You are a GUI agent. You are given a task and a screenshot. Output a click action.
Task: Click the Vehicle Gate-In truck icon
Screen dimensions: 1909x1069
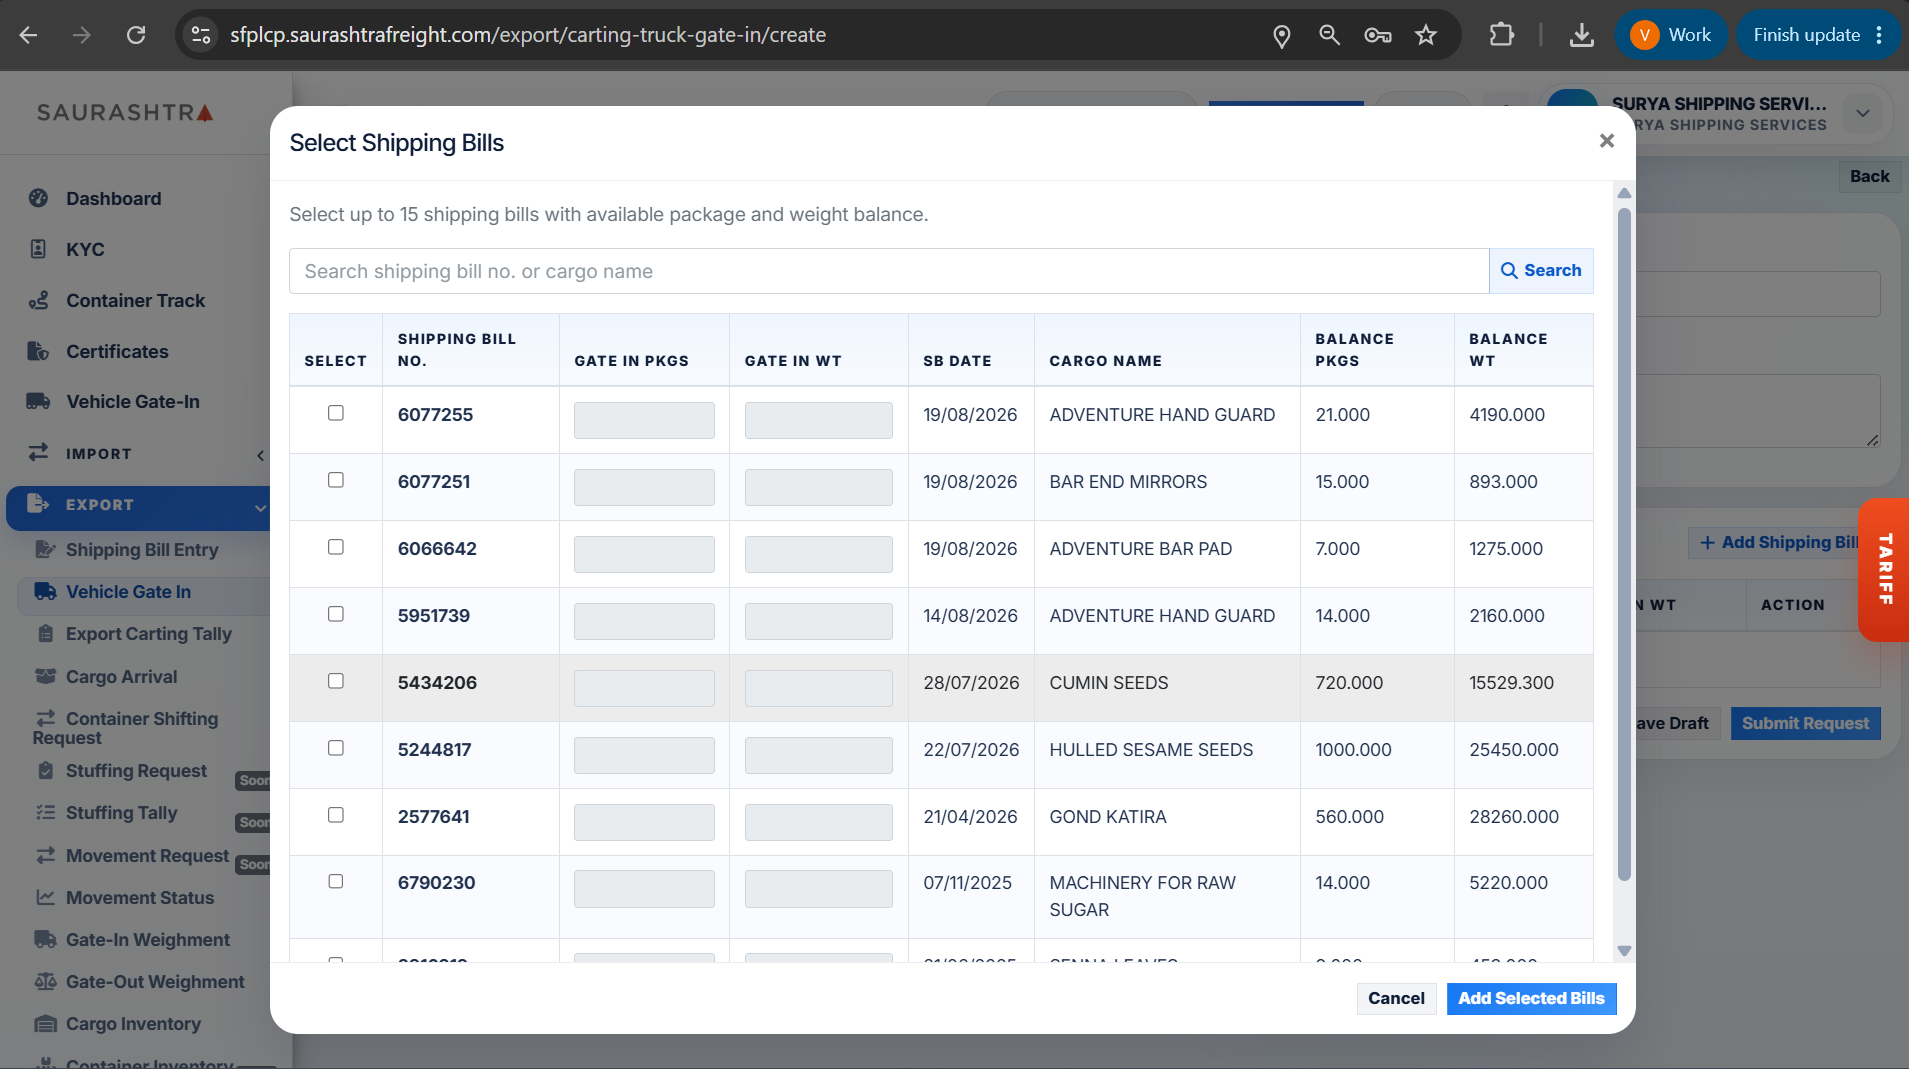coord(38,401)
